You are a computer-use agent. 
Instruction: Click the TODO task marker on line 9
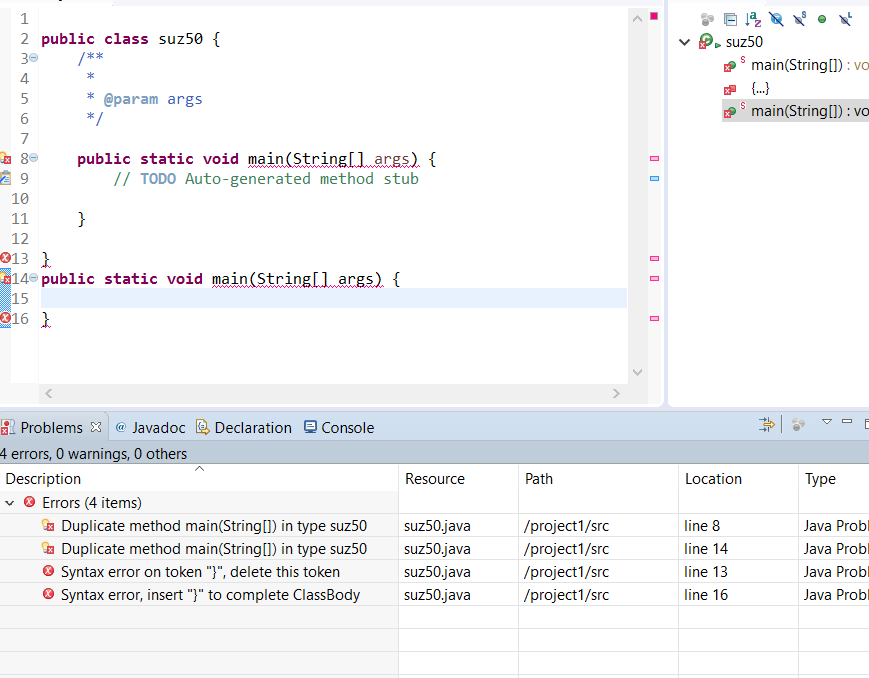point(4,178)
